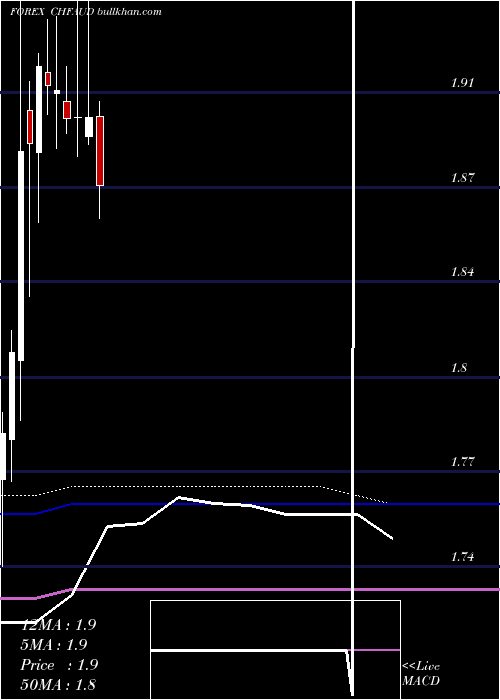This screenshot has width=500, height=700.
Task: Select the '12MA : 1.9' legend text
Action: click(58, 625)
